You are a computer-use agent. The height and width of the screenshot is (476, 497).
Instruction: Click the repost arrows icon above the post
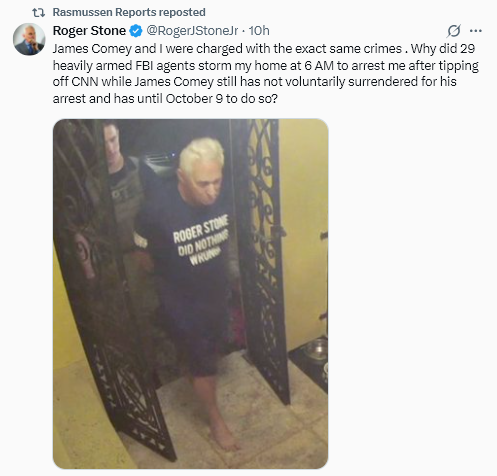(38, 13)
